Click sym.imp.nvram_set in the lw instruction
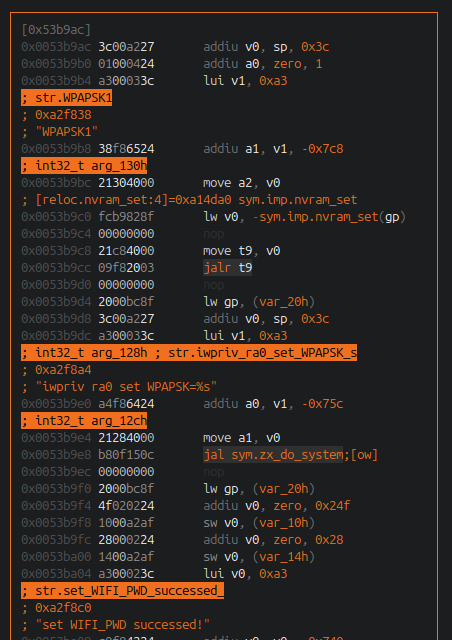Screen dimensions: 452x640 point(318,217)
